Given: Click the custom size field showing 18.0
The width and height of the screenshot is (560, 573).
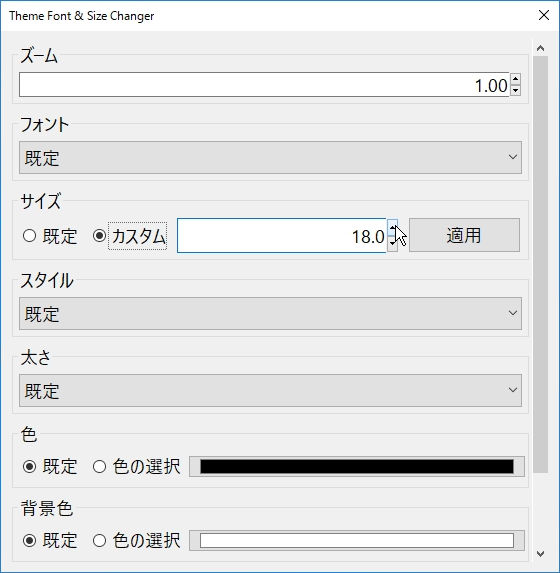Looking at the screenshot, I should (x=281, y=236).
